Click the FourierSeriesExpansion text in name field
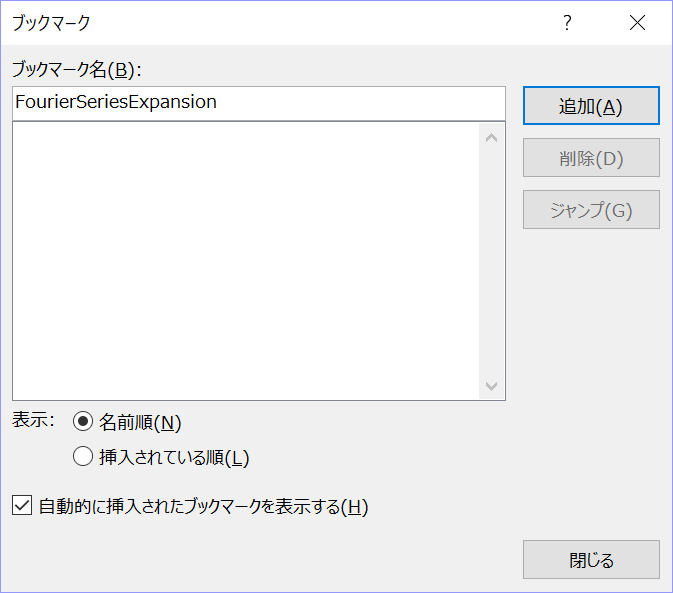The image size is (673, 593). pyautogui.click(x=116, y=102)
